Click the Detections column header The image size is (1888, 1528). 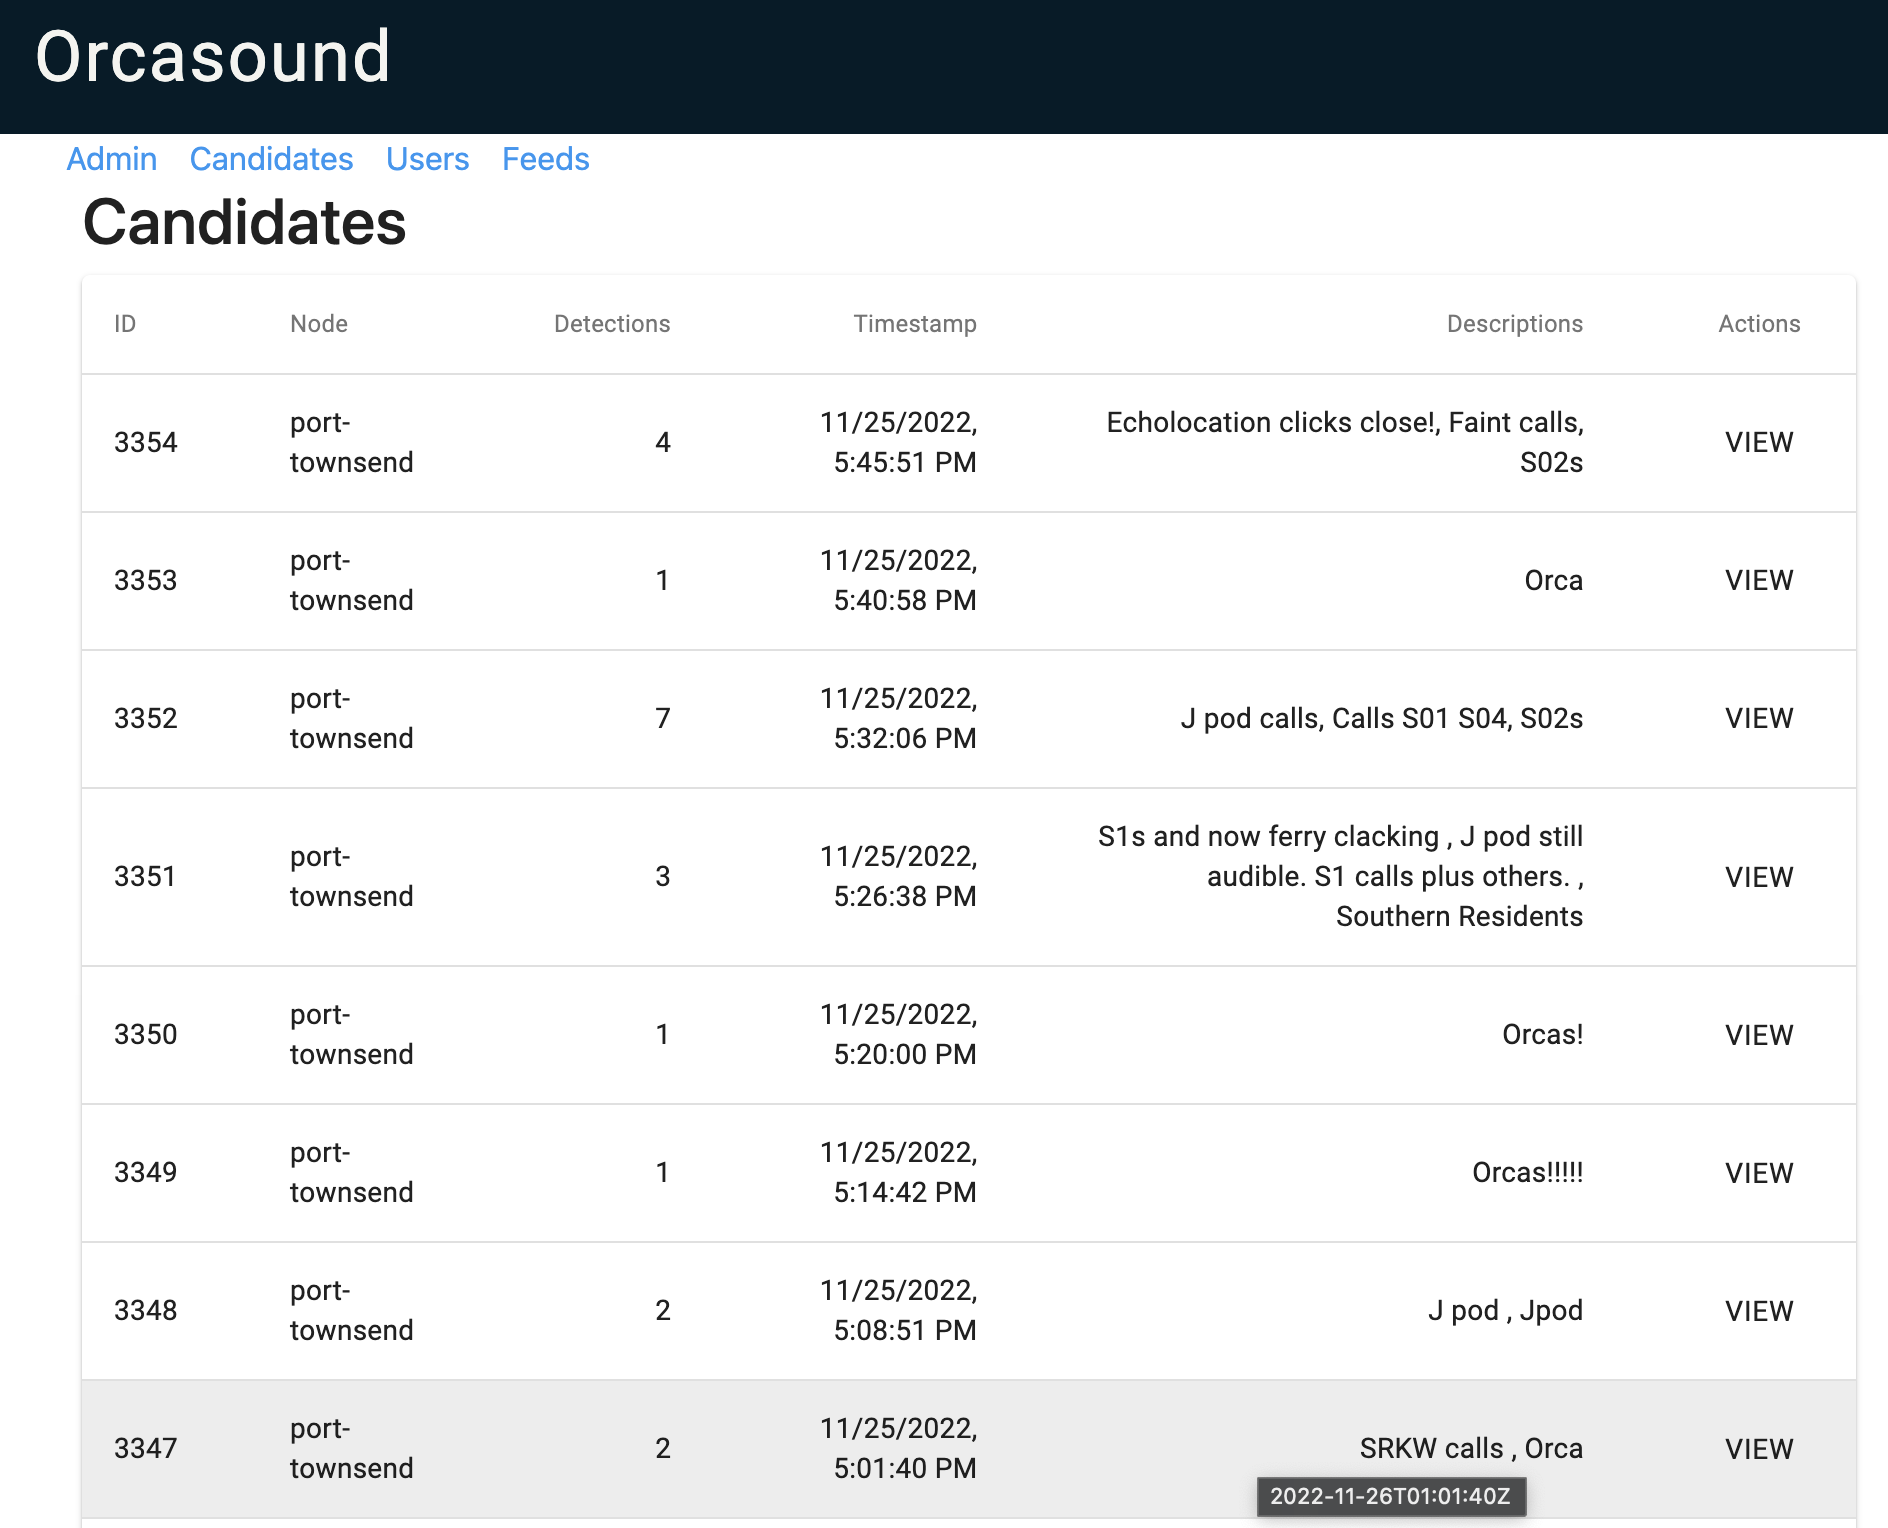coord(612,324)
